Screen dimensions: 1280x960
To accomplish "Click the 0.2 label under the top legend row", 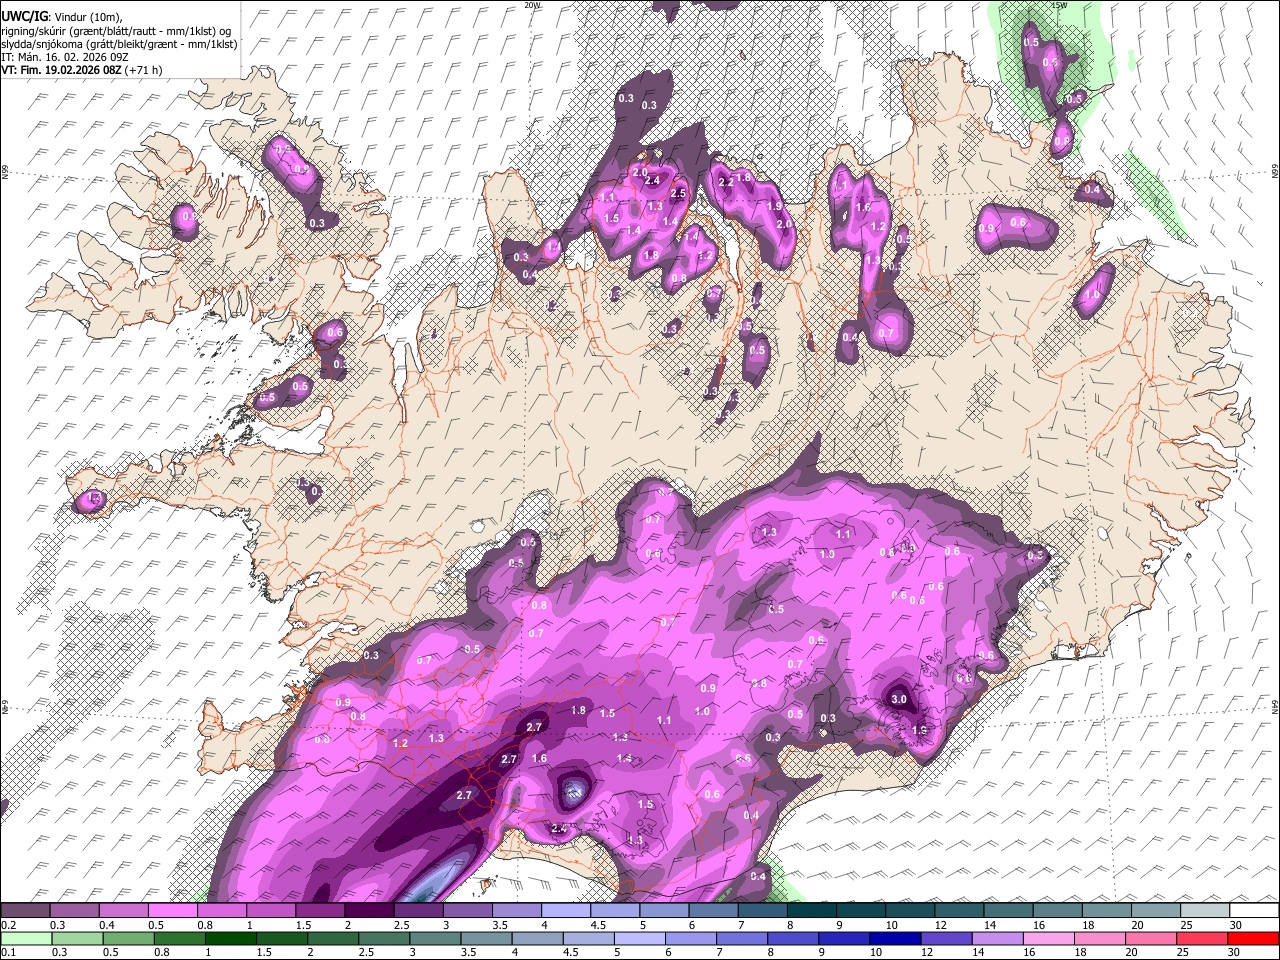I will tap(8, 925).
